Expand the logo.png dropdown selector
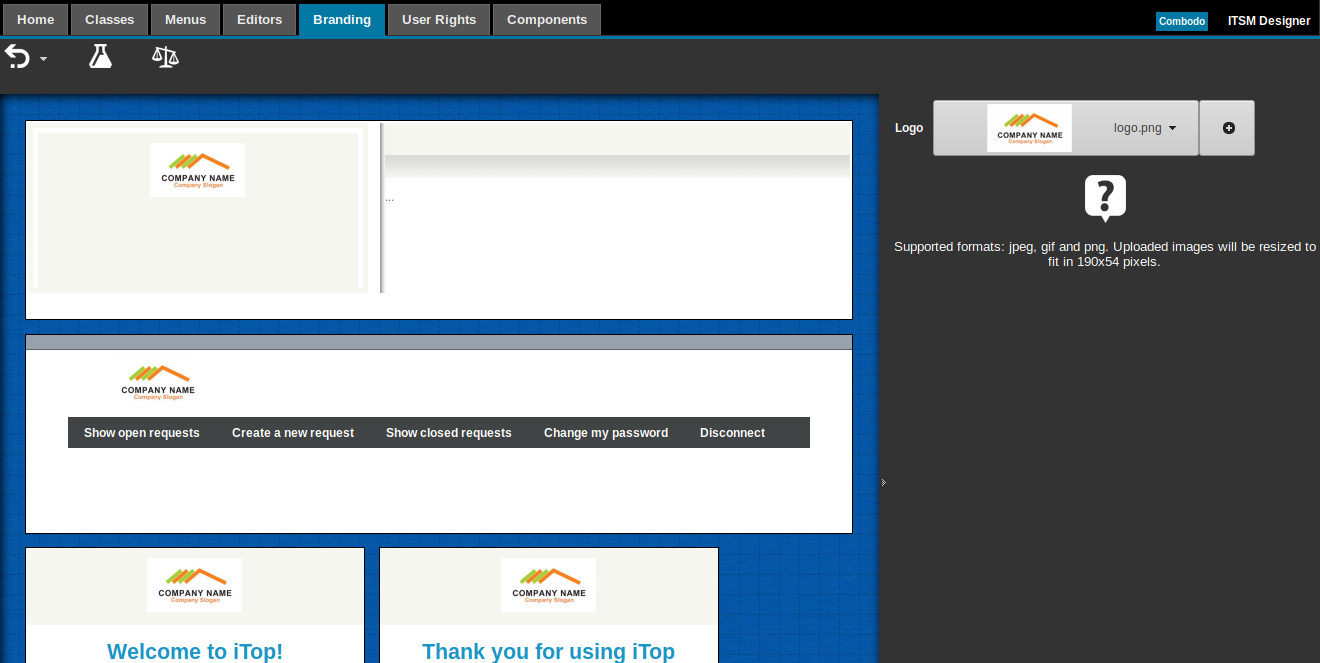 [x=1145, y=128]
